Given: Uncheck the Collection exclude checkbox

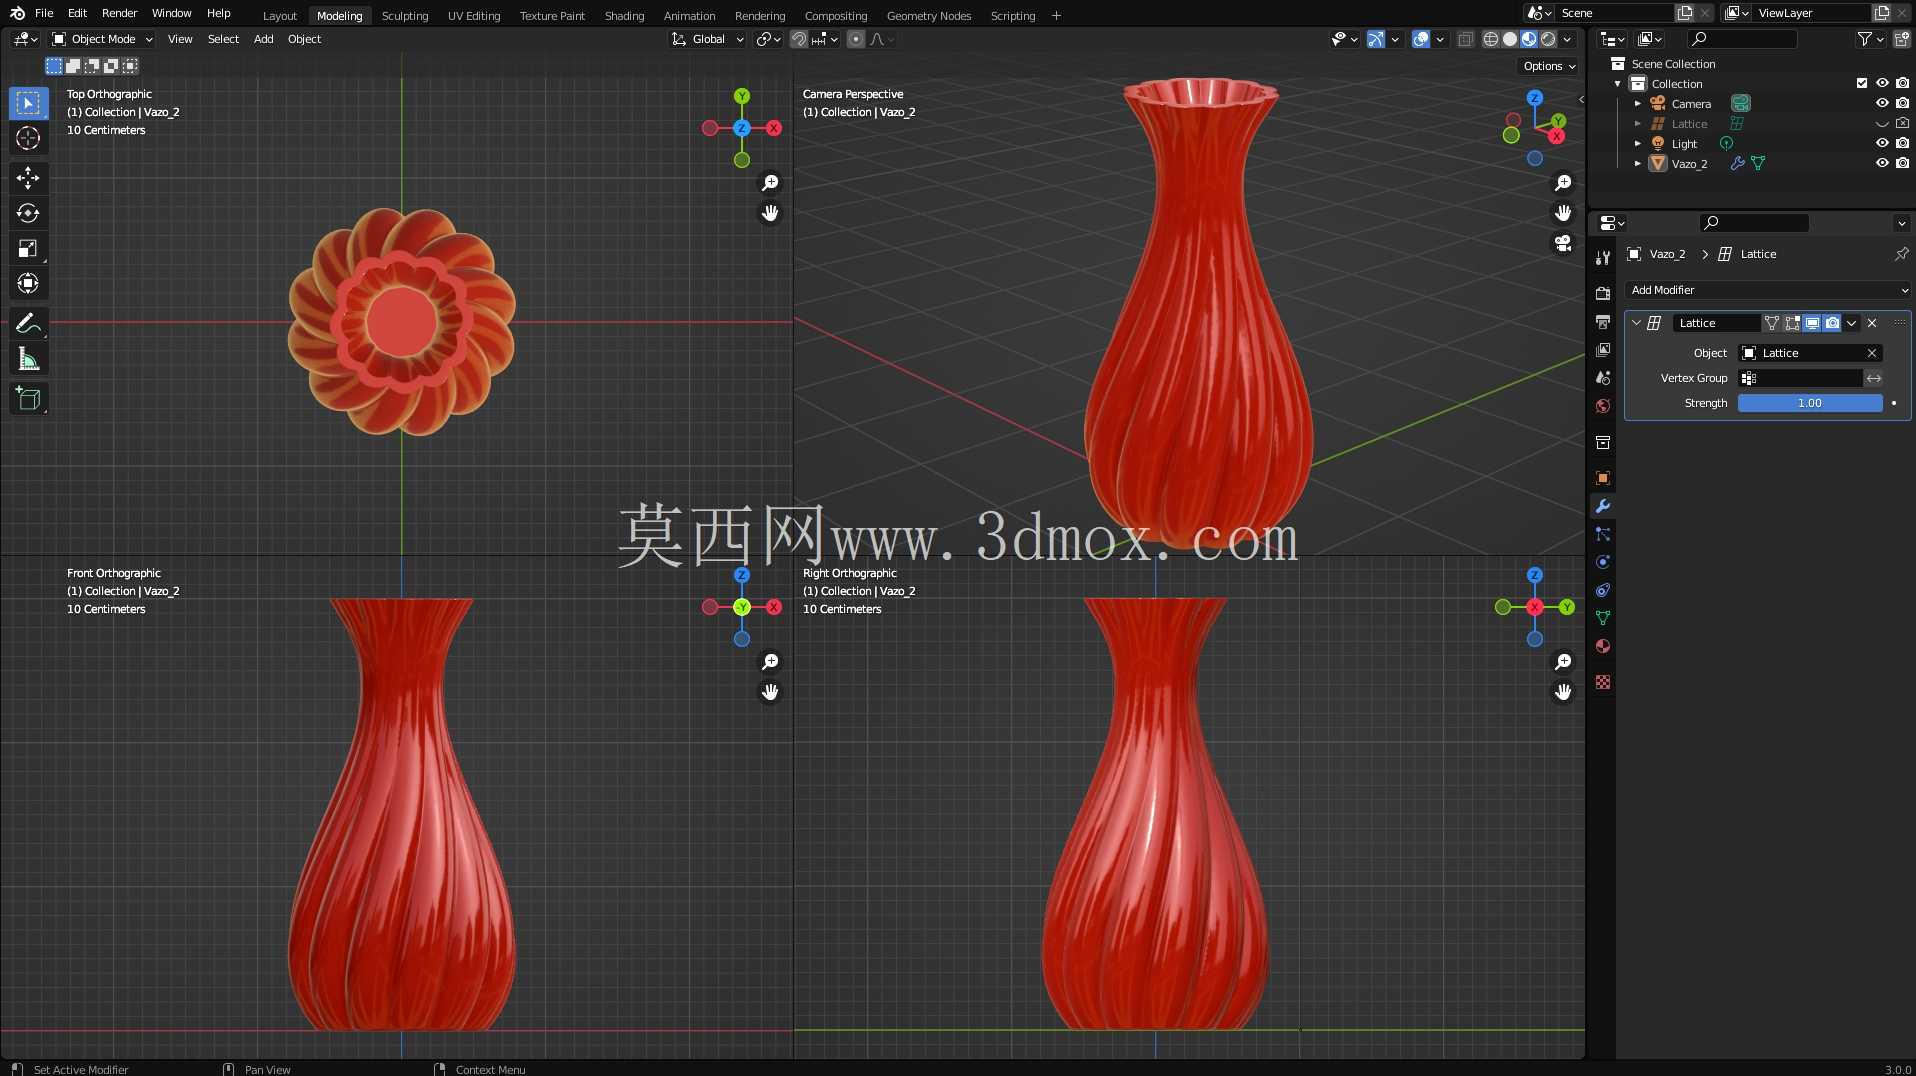Looking at the screenshot, I should tap(1862, 83).
